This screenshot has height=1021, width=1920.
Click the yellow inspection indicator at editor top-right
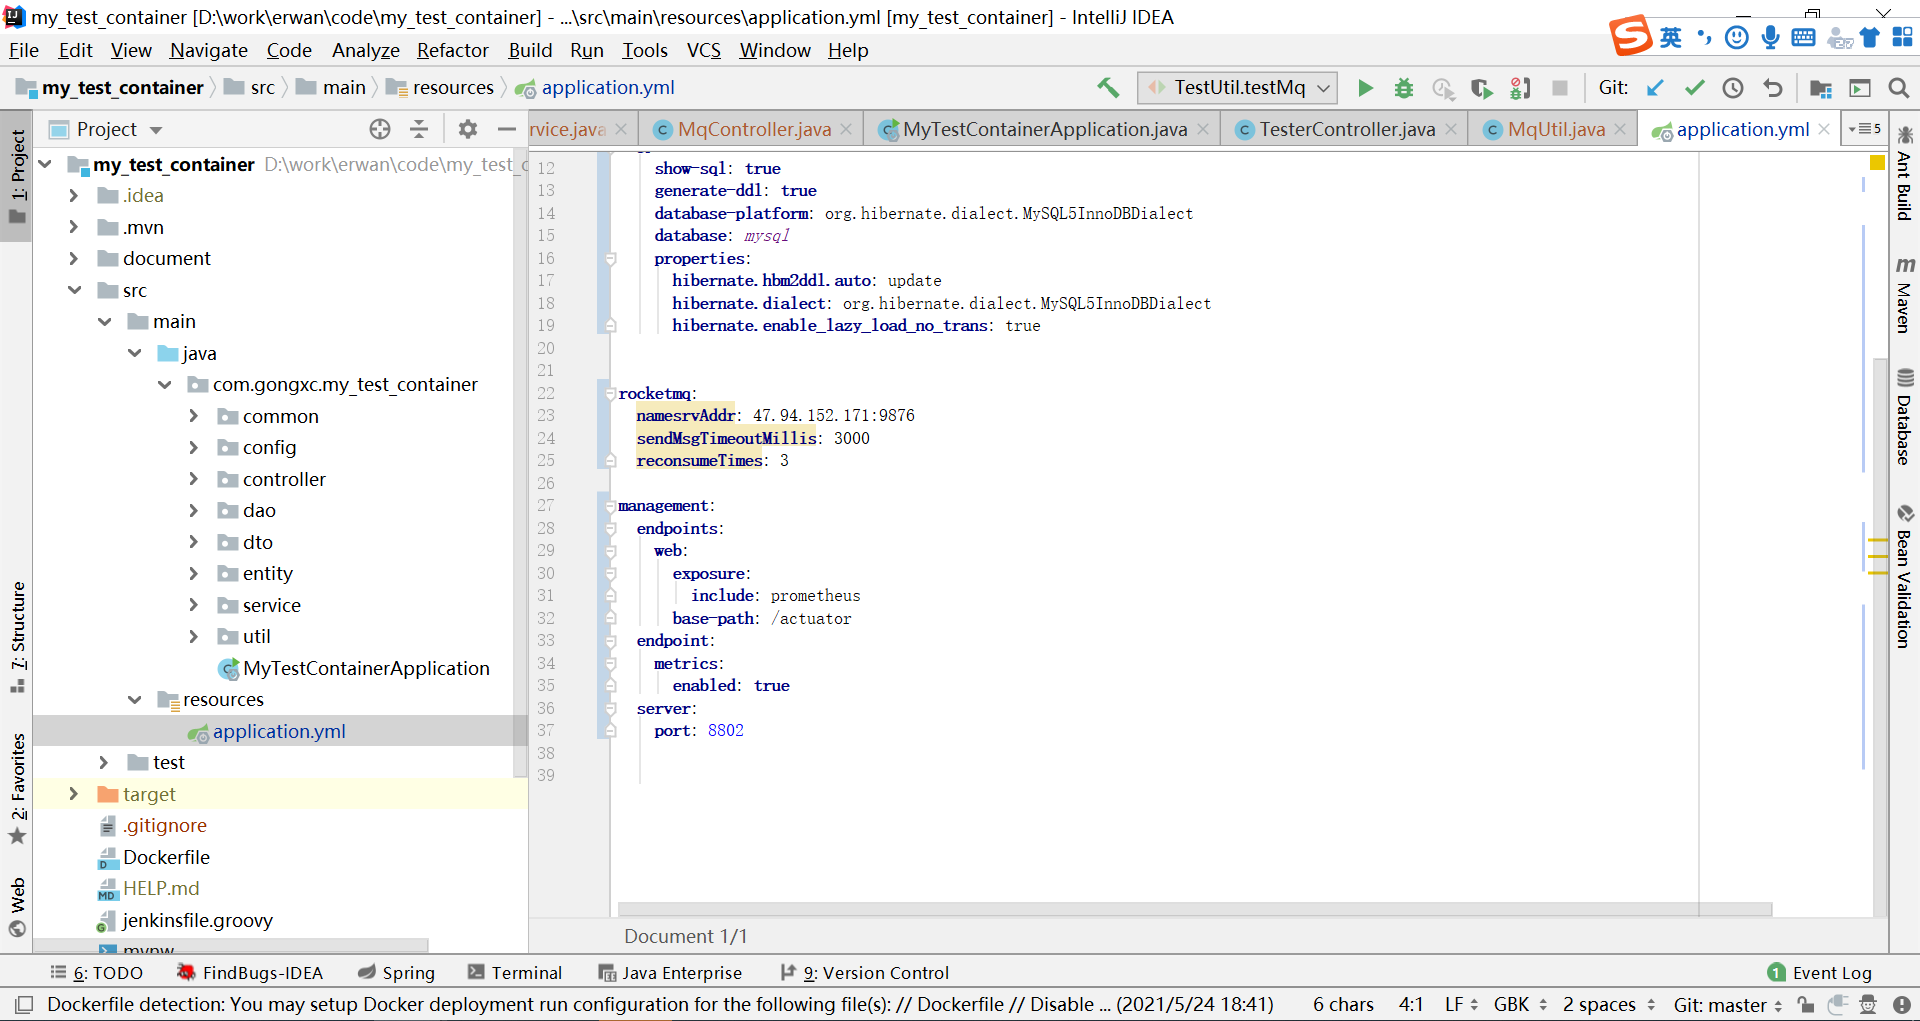pos(1877,162)
